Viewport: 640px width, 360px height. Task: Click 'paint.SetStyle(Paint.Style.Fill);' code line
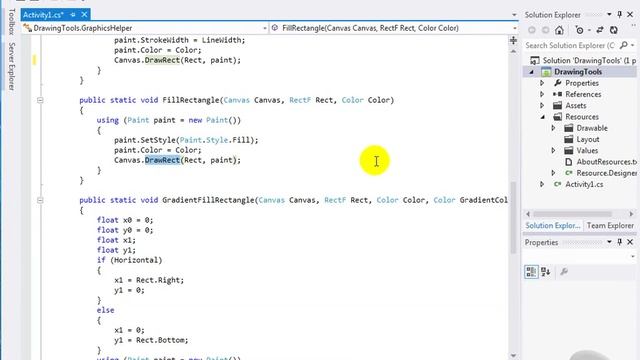[186, 140]
